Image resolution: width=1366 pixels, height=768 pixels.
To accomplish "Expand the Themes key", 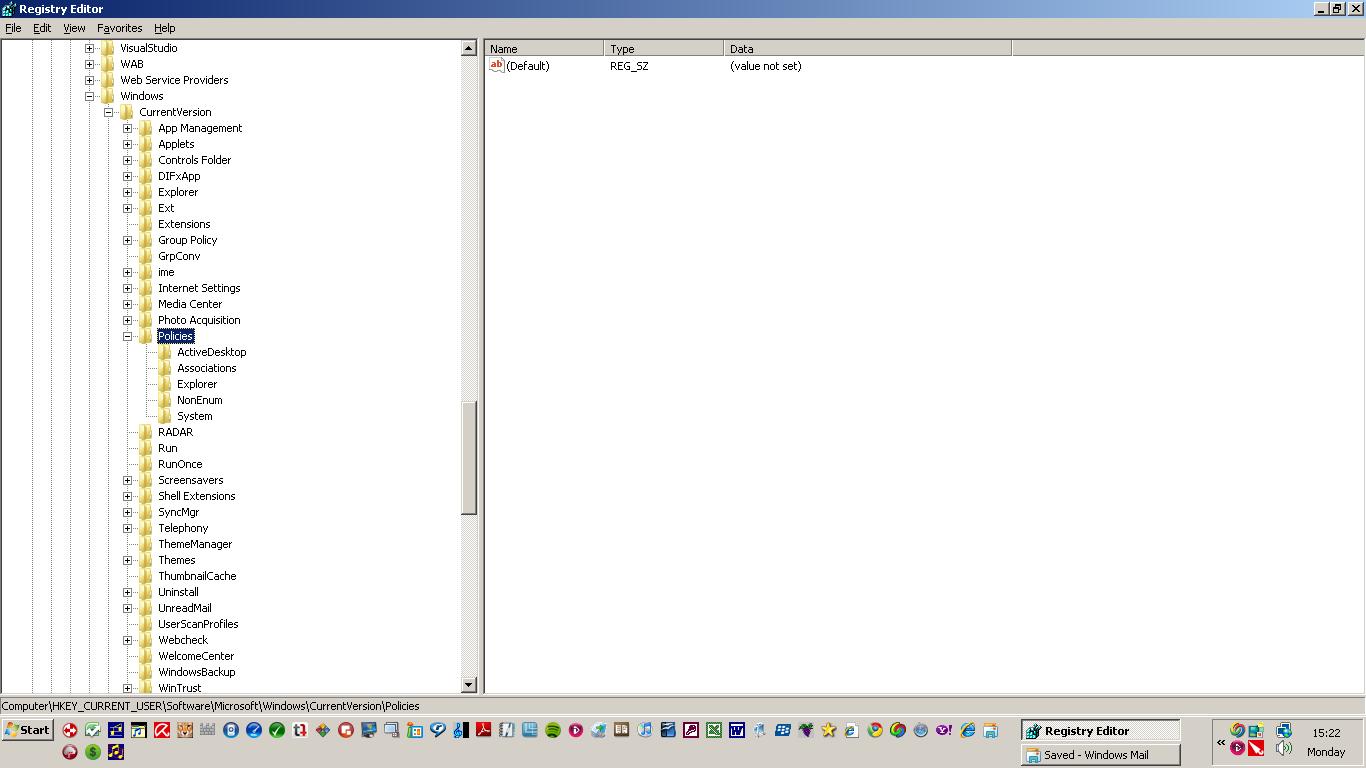I will pyautogui.click(x=128, y=560).
